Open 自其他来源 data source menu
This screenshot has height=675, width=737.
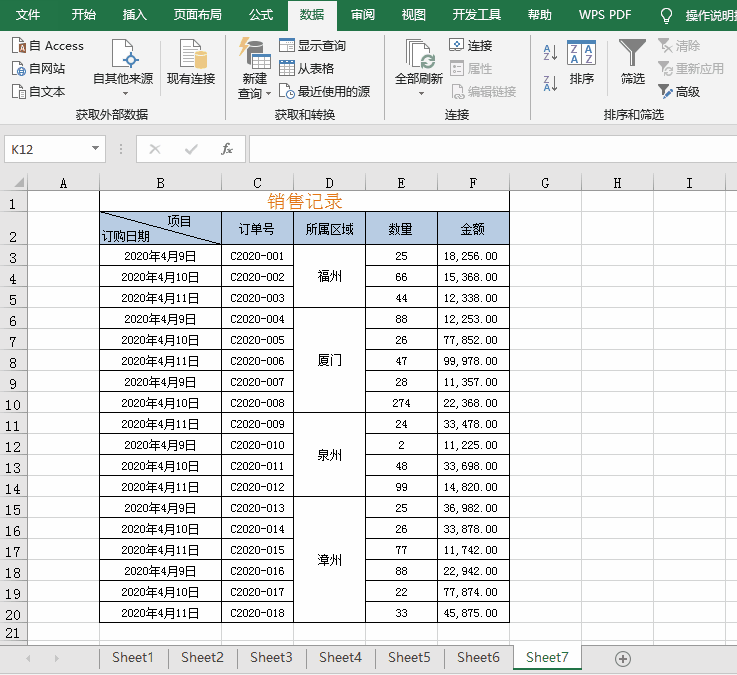pyautogui.click(x=123, y=67)
